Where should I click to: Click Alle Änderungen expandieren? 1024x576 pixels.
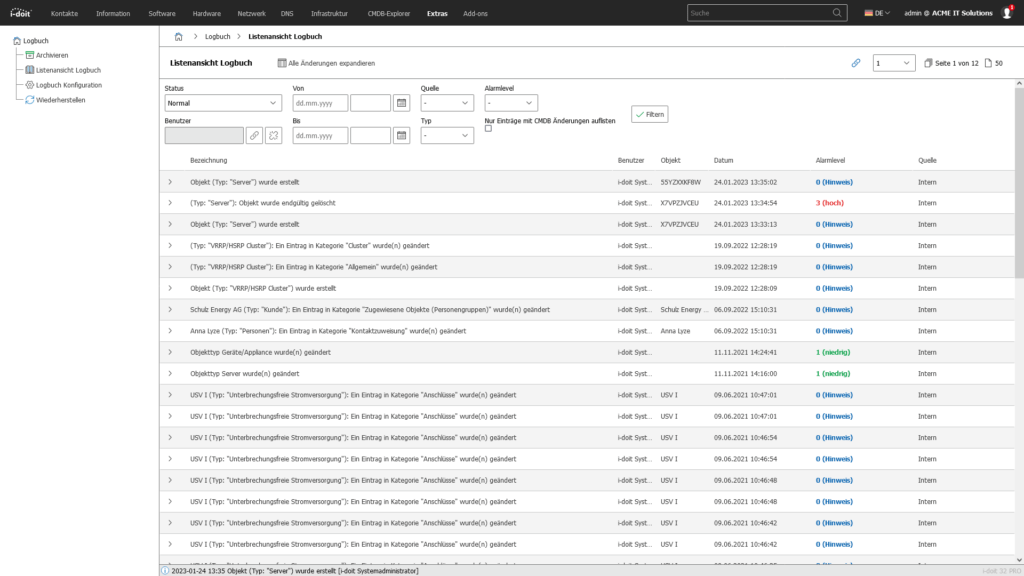(326, 63)
